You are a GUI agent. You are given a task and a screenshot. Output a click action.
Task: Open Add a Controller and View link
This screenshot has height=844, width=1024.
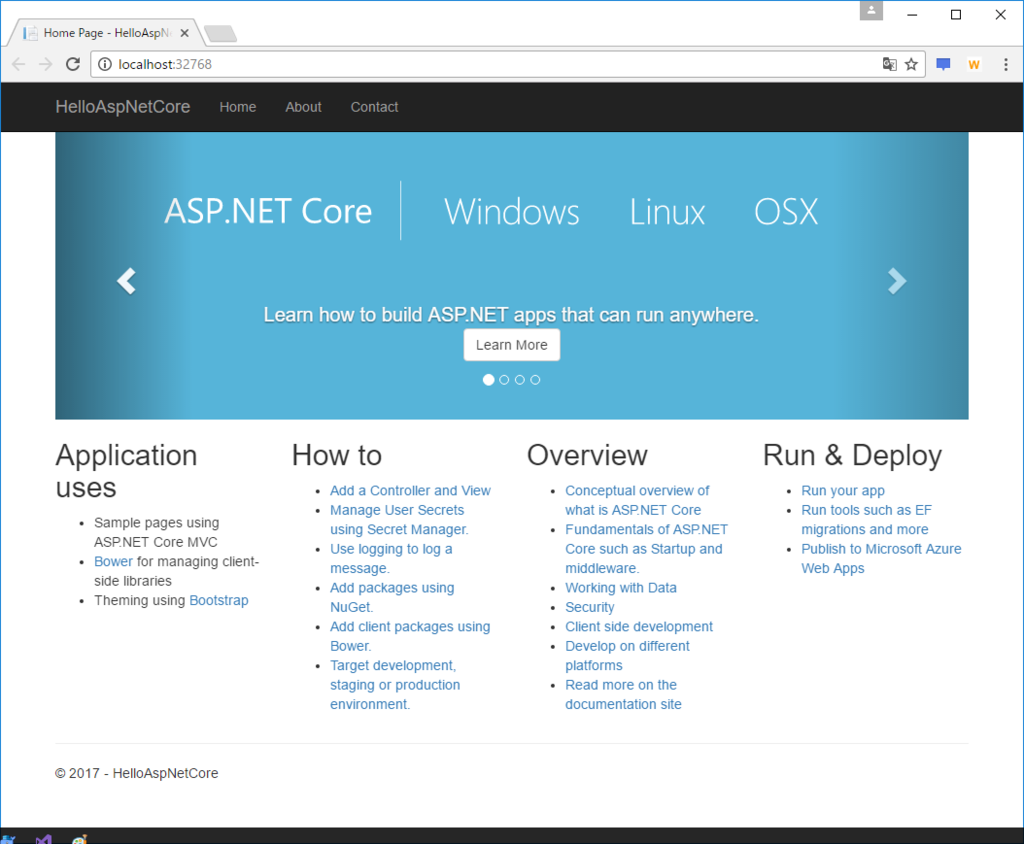click(410, 491)
